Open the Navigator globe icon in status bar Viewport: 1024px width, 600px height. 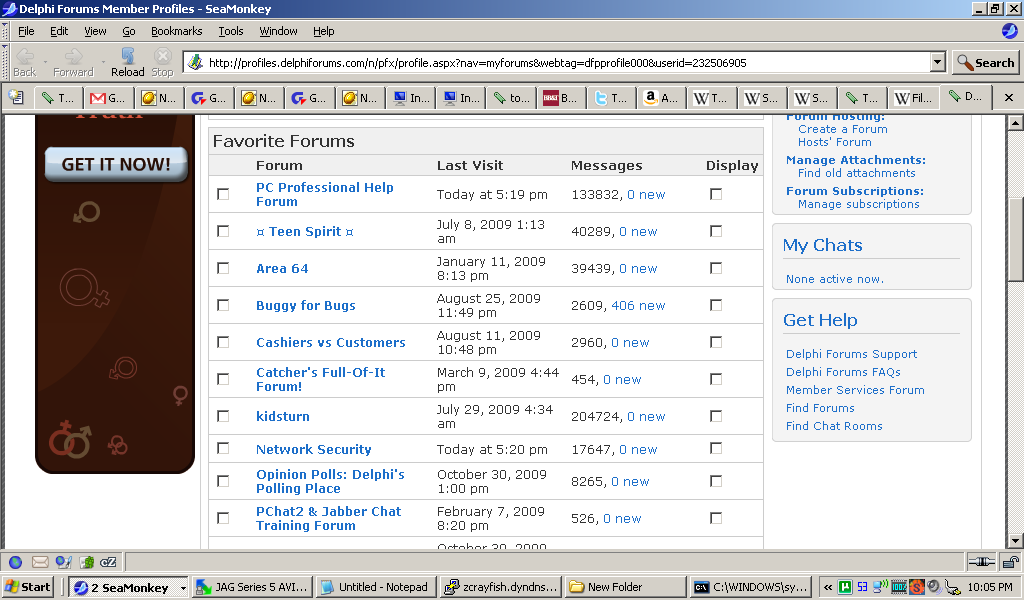(16, 562)
